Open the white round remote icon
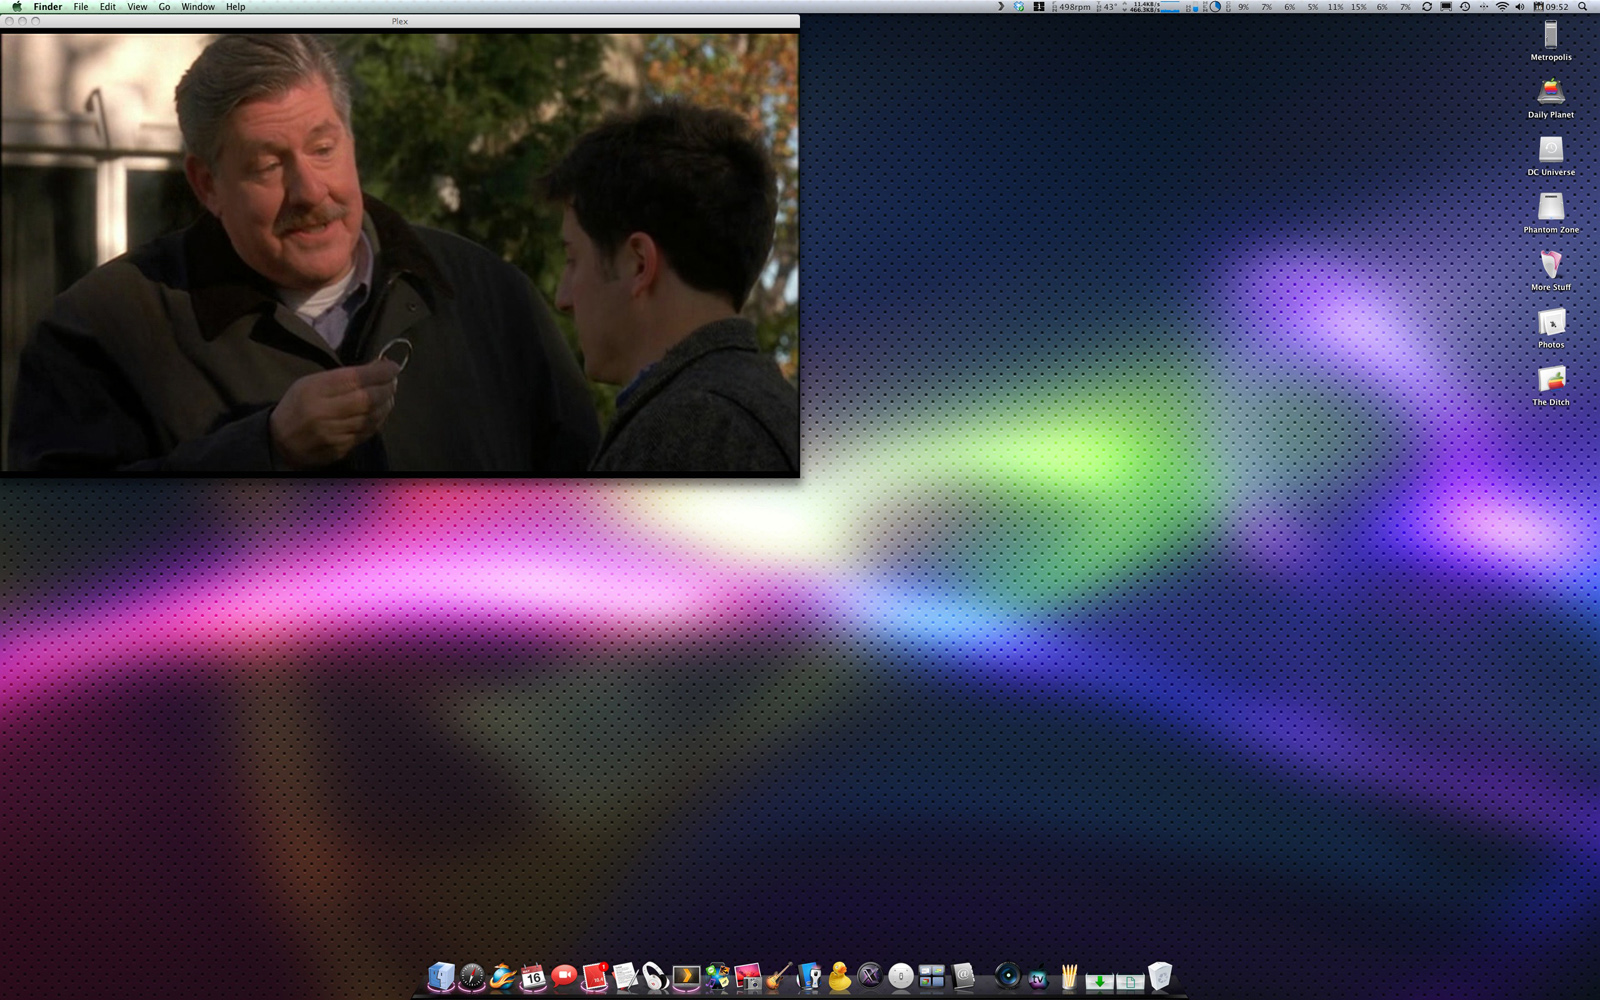1600x1000 pixels. 901,976
